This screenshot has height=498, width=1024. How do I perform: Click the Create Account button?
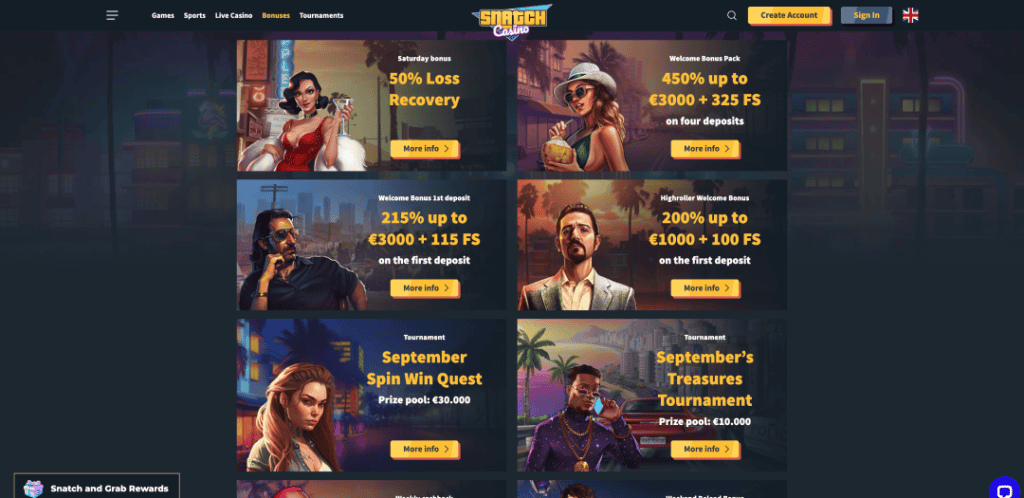(789, 16)
